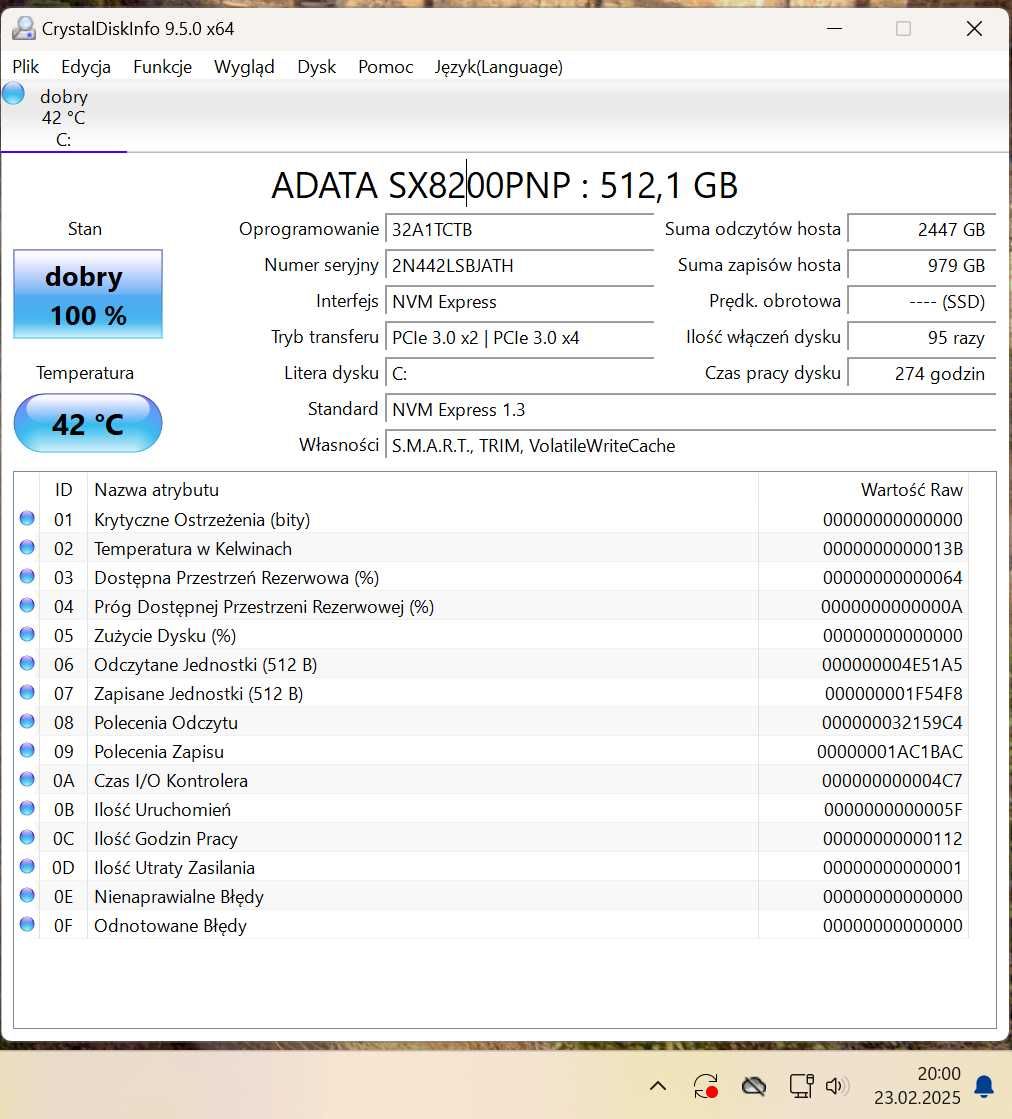Click the Oprogramowanie field showing 32A1TCTB
Screen dimensions: 1012x1119
(520, 230)
